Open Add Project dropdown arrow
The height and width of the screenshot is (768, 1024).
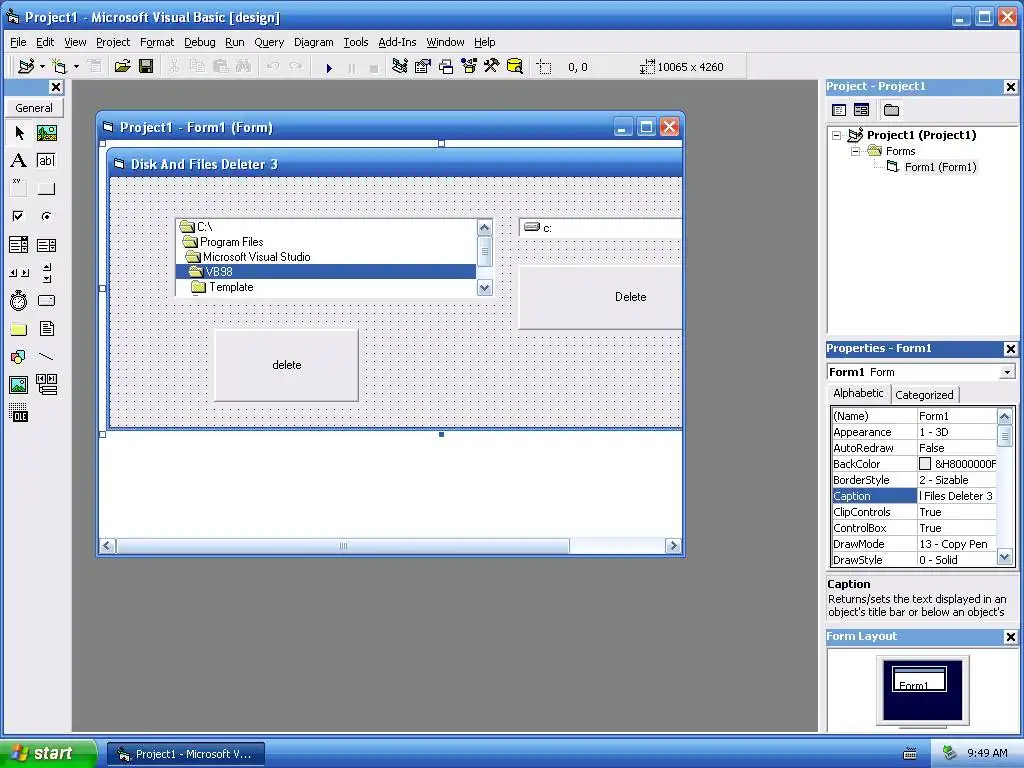pyautogui.click(x=42, y=67)
